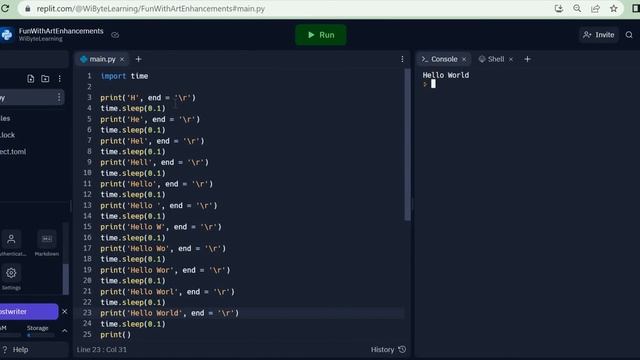The image size is (640, 360).
Task: Click line number 13 in the gutter
Action: [x=87, y=205]
